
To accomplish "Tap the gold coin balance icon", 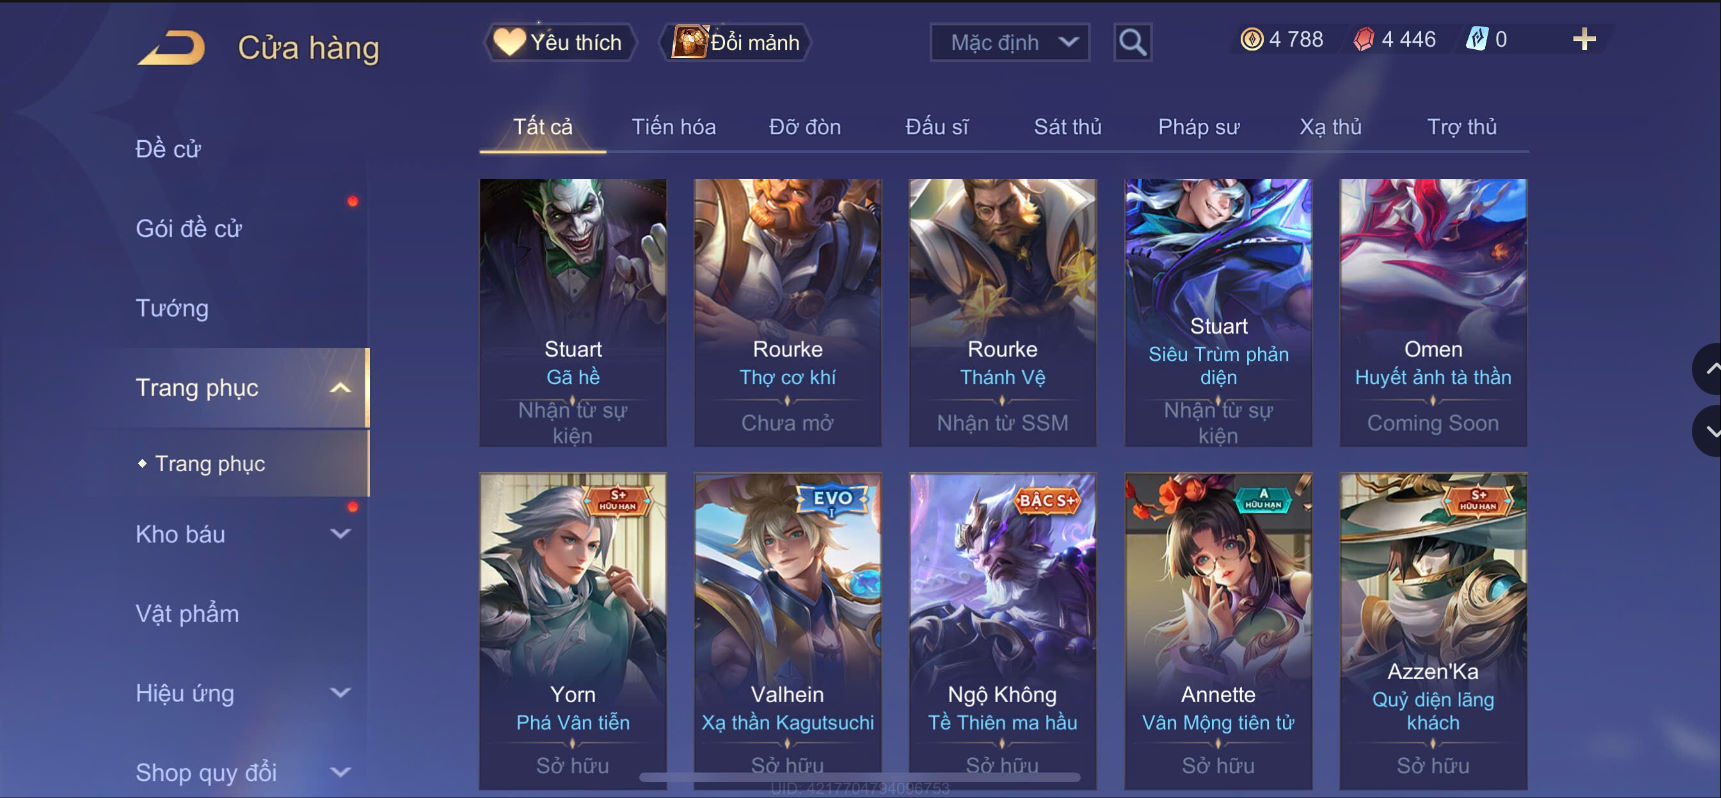I will click(1252, 40).
